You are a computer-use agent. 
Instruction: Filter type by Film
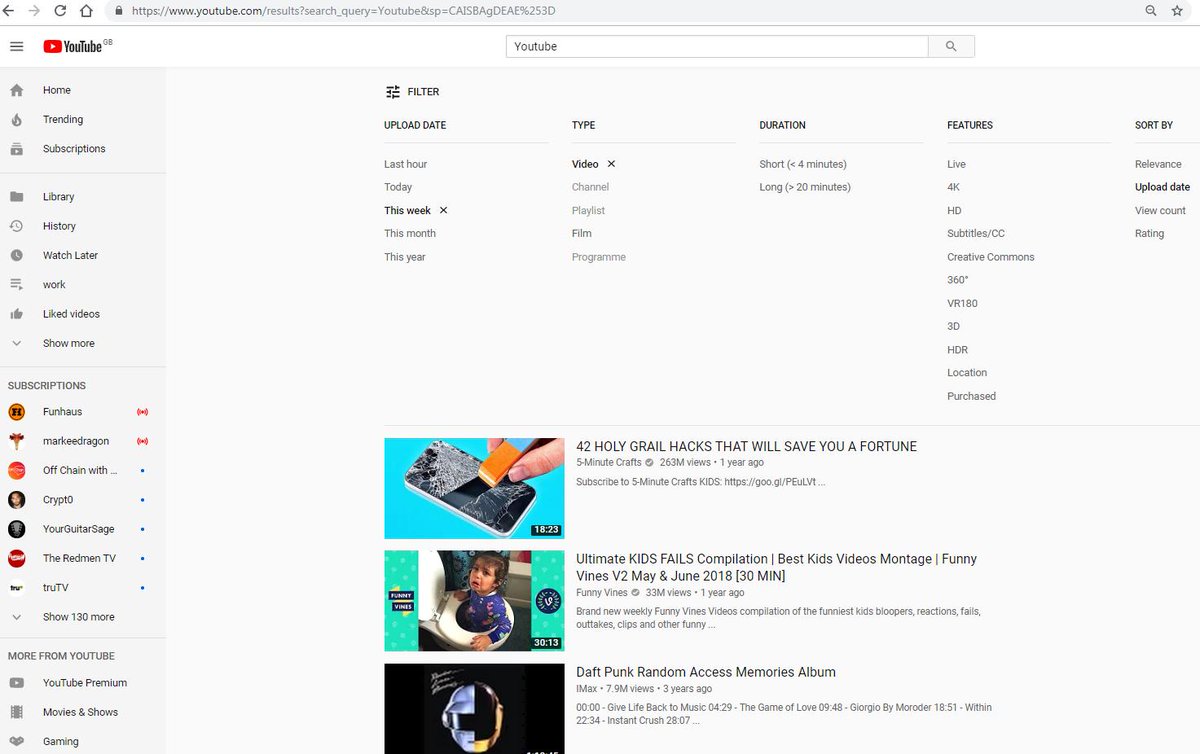pyautogui.click(x=582, y=233)
